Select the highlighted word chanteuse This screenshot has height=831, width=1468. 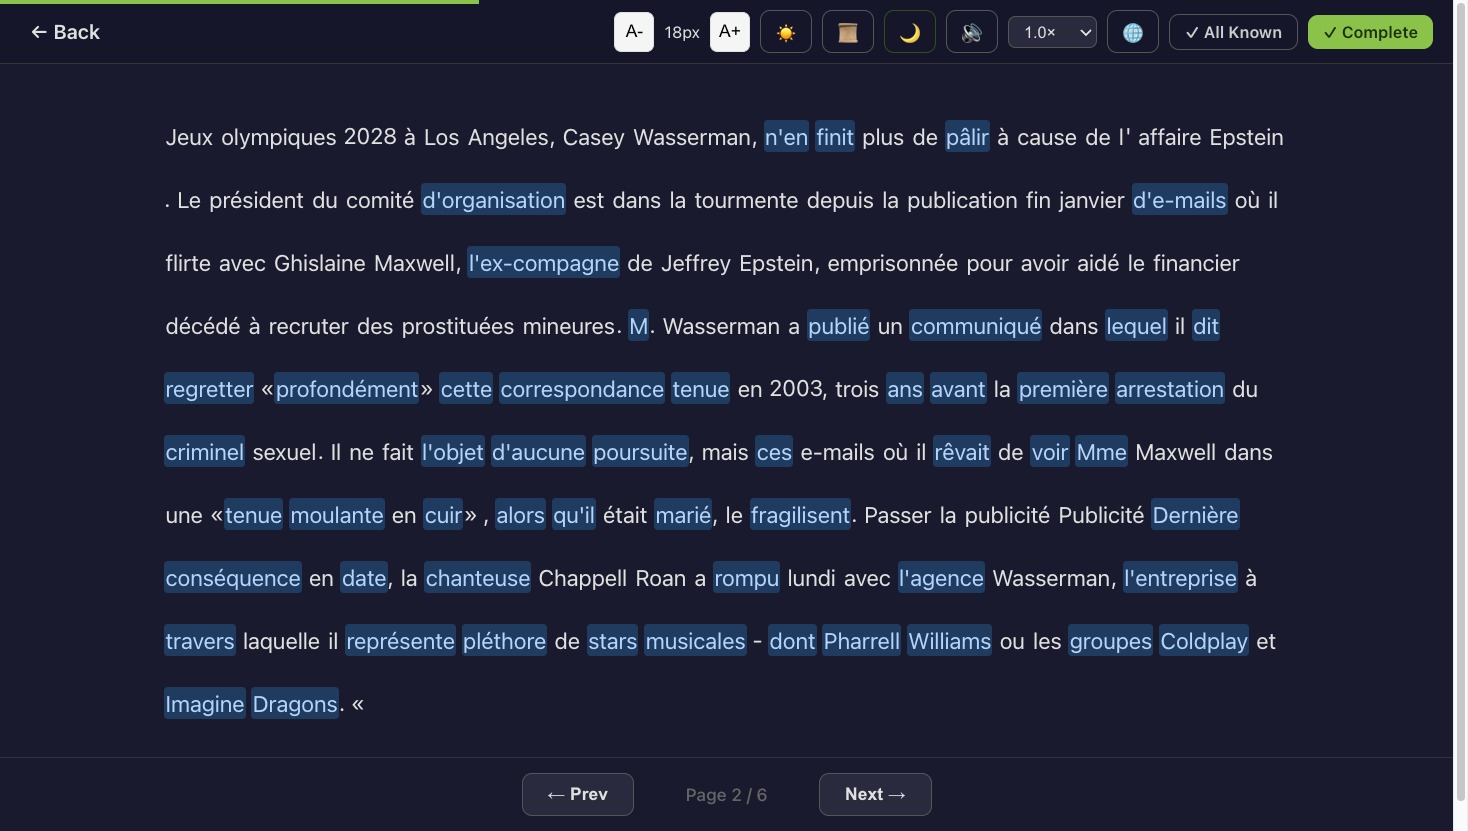click(x=477, y=578)
